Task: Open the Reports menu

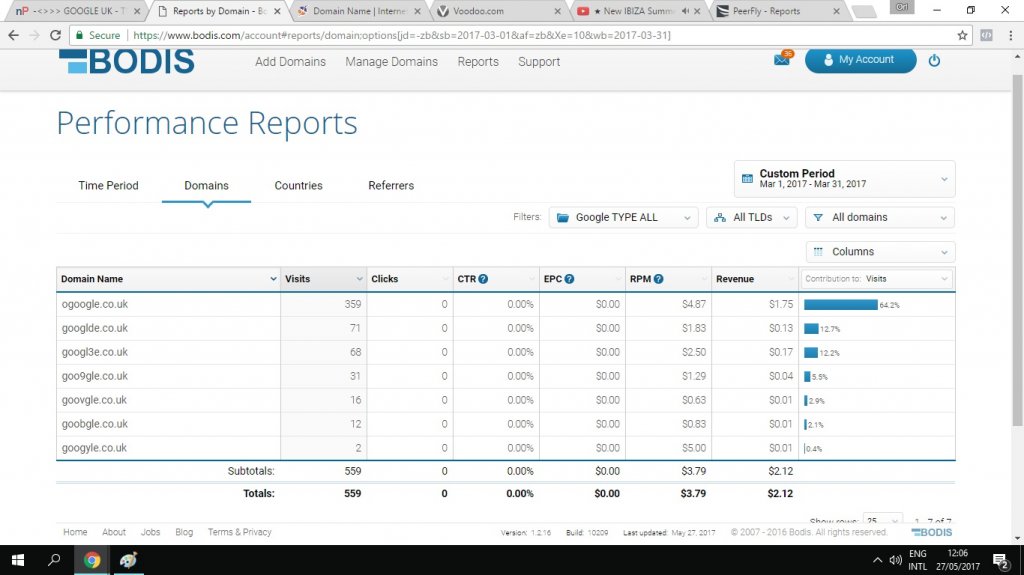Action: pos(478,61)
